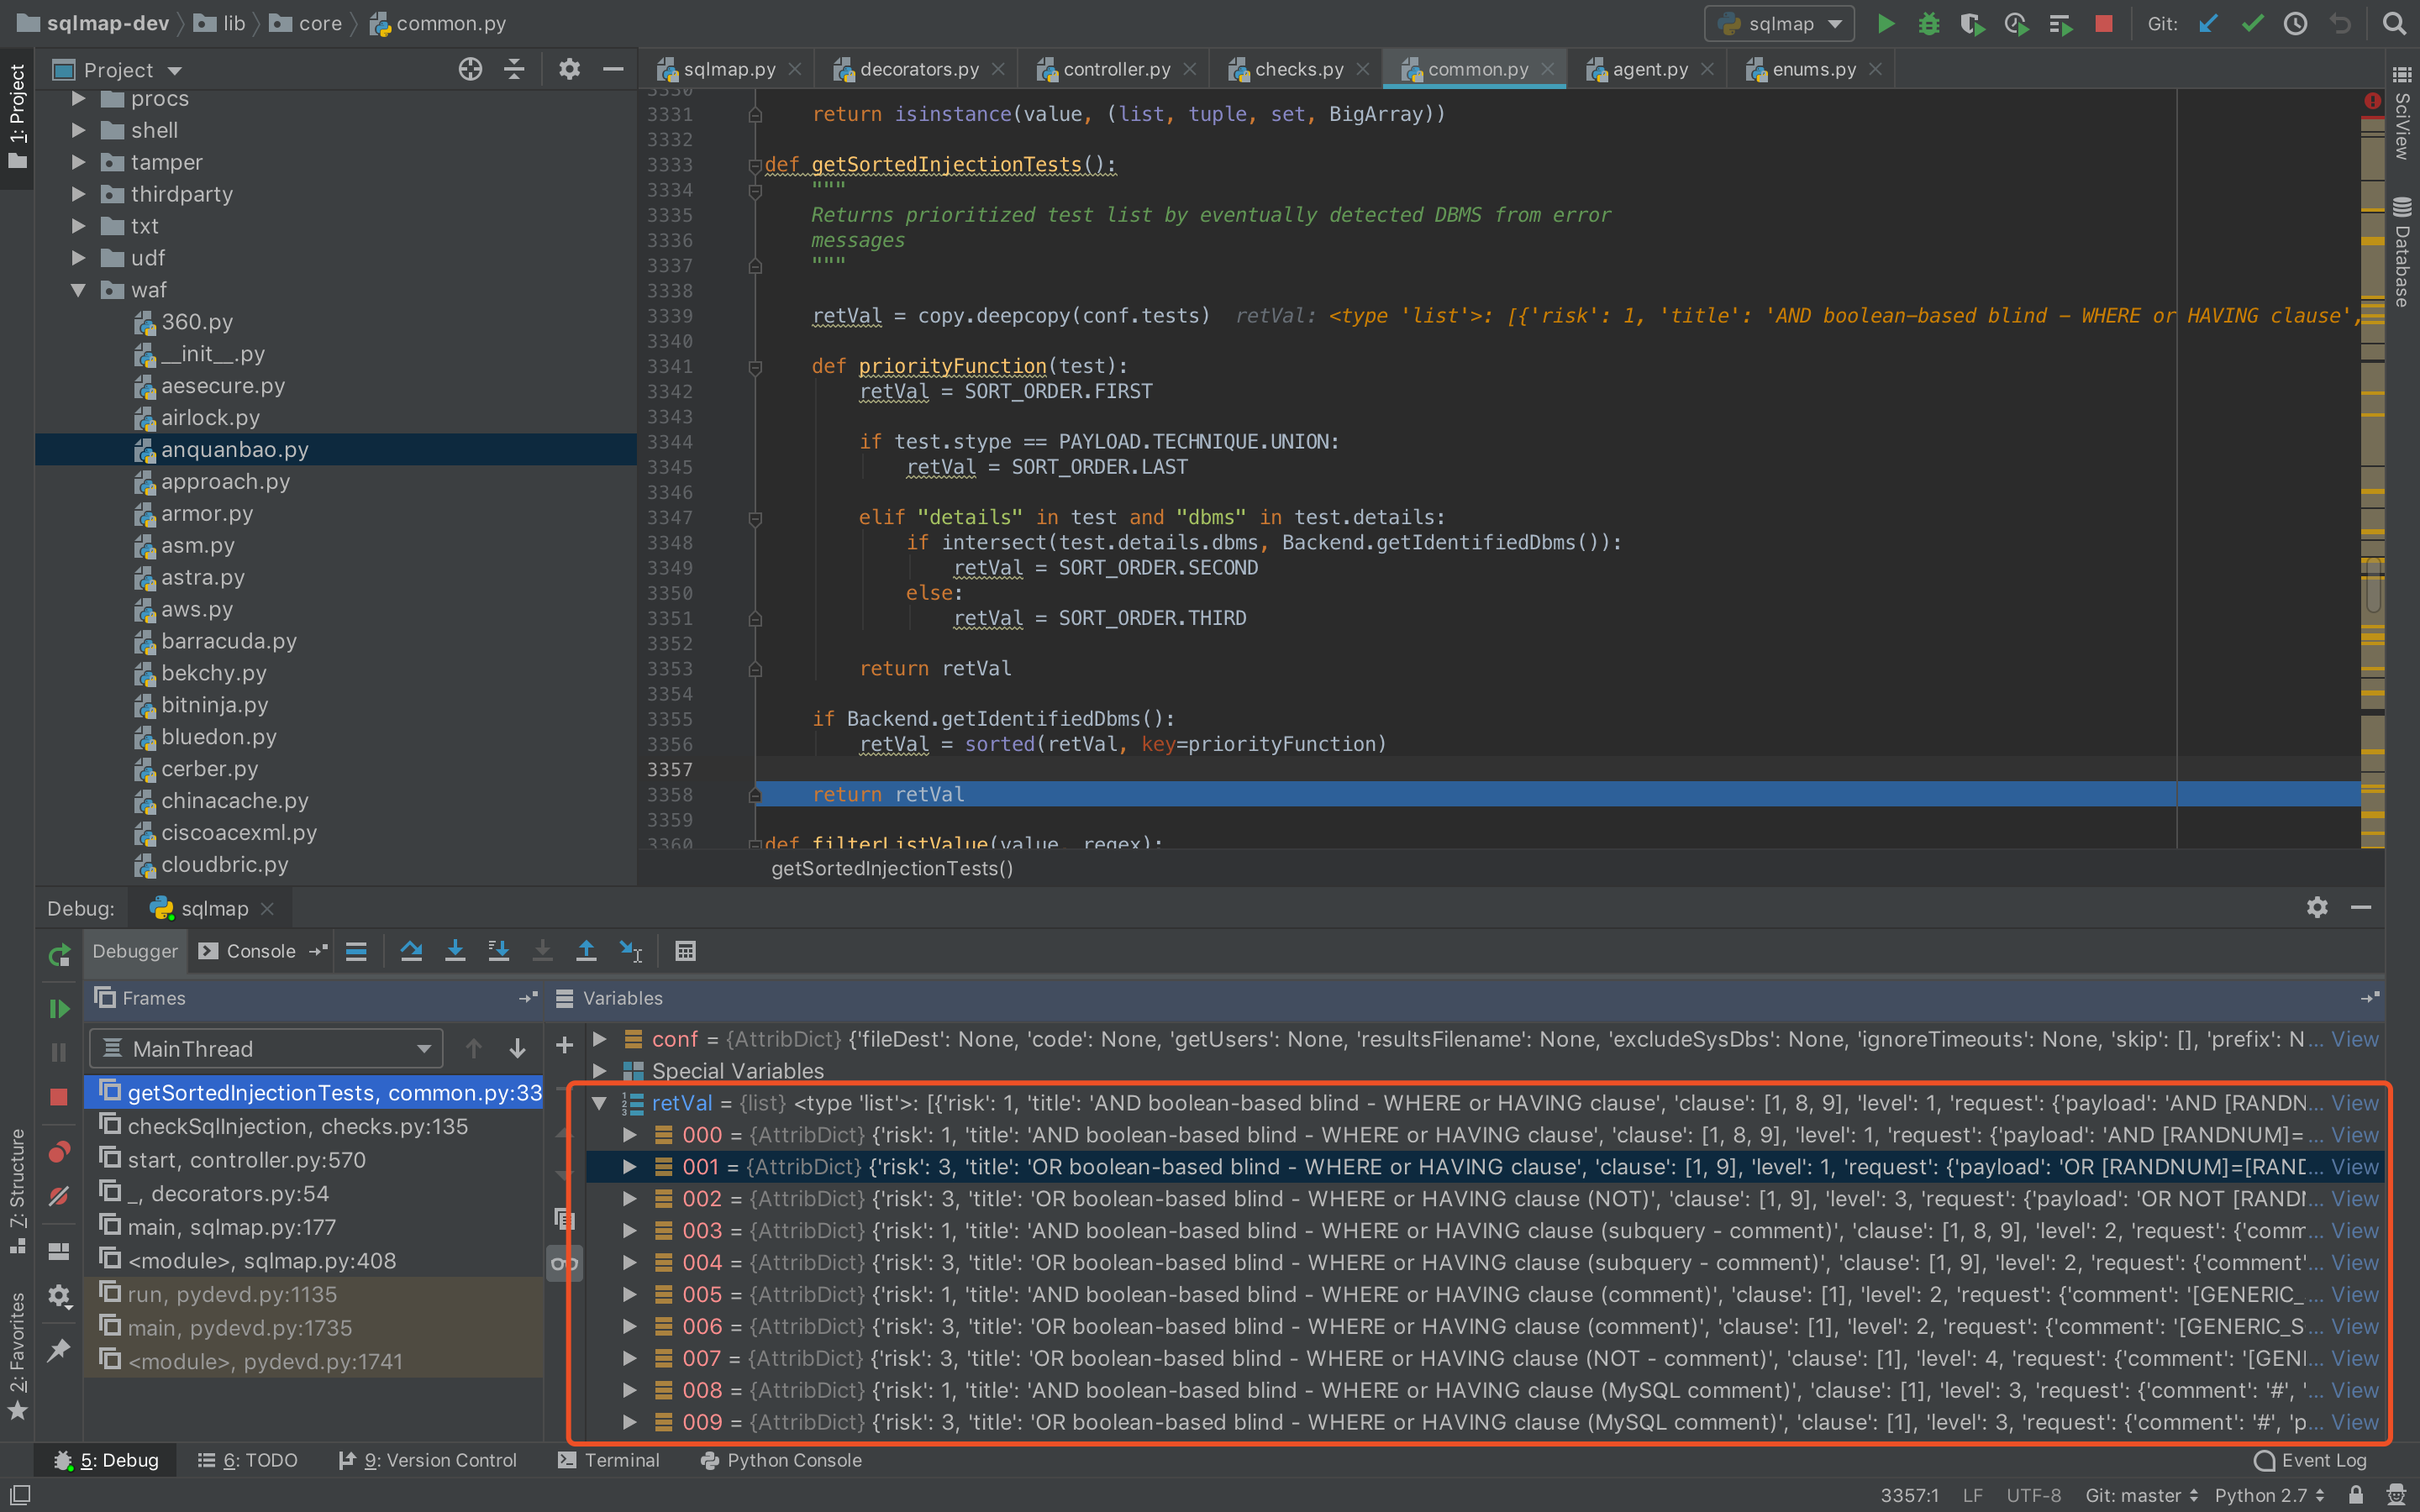Image resolution: width=2420 pixels, height=1512 pixels.
Task: Start debugging the sqlmap configuration
Action: 1929,23
